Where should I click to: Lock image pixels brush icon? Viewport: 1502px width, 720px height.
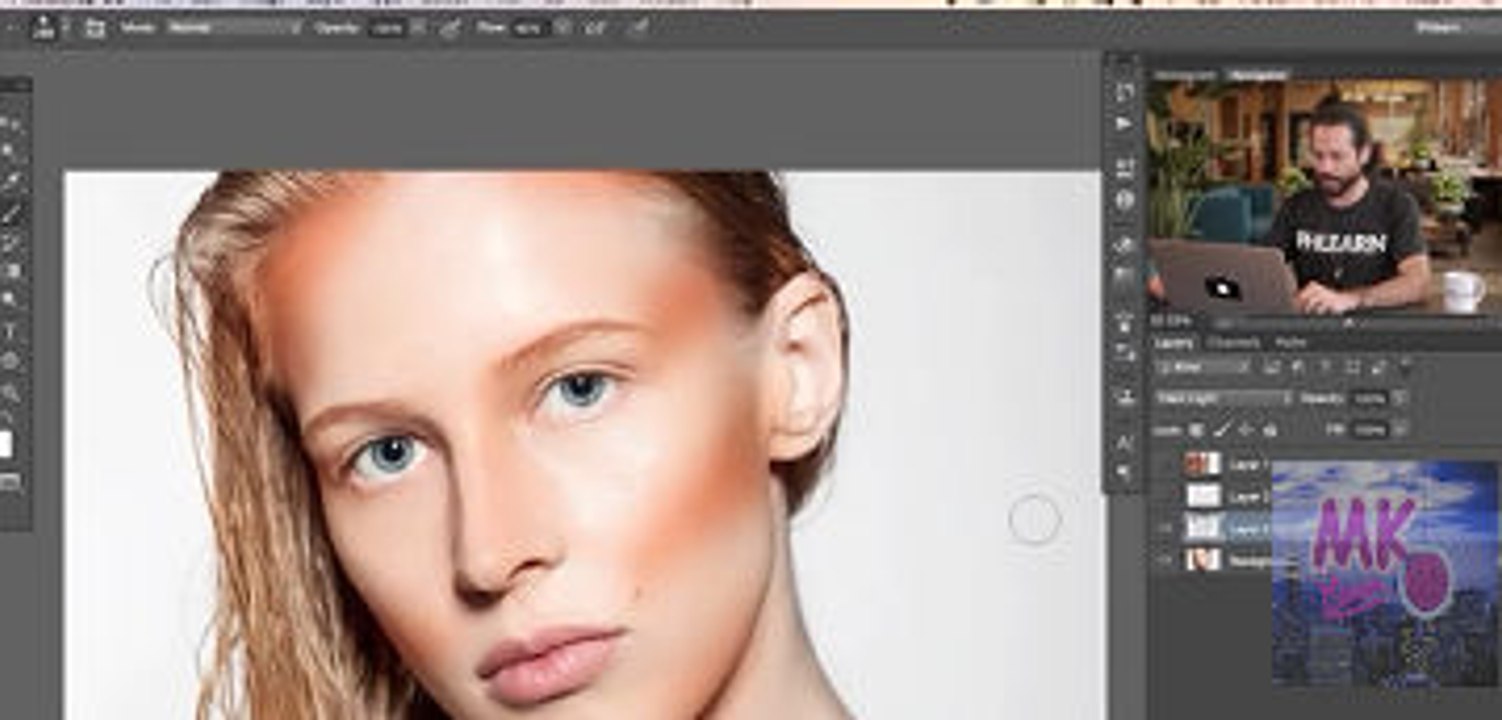pyautogui.click(x=1221, y=430)
